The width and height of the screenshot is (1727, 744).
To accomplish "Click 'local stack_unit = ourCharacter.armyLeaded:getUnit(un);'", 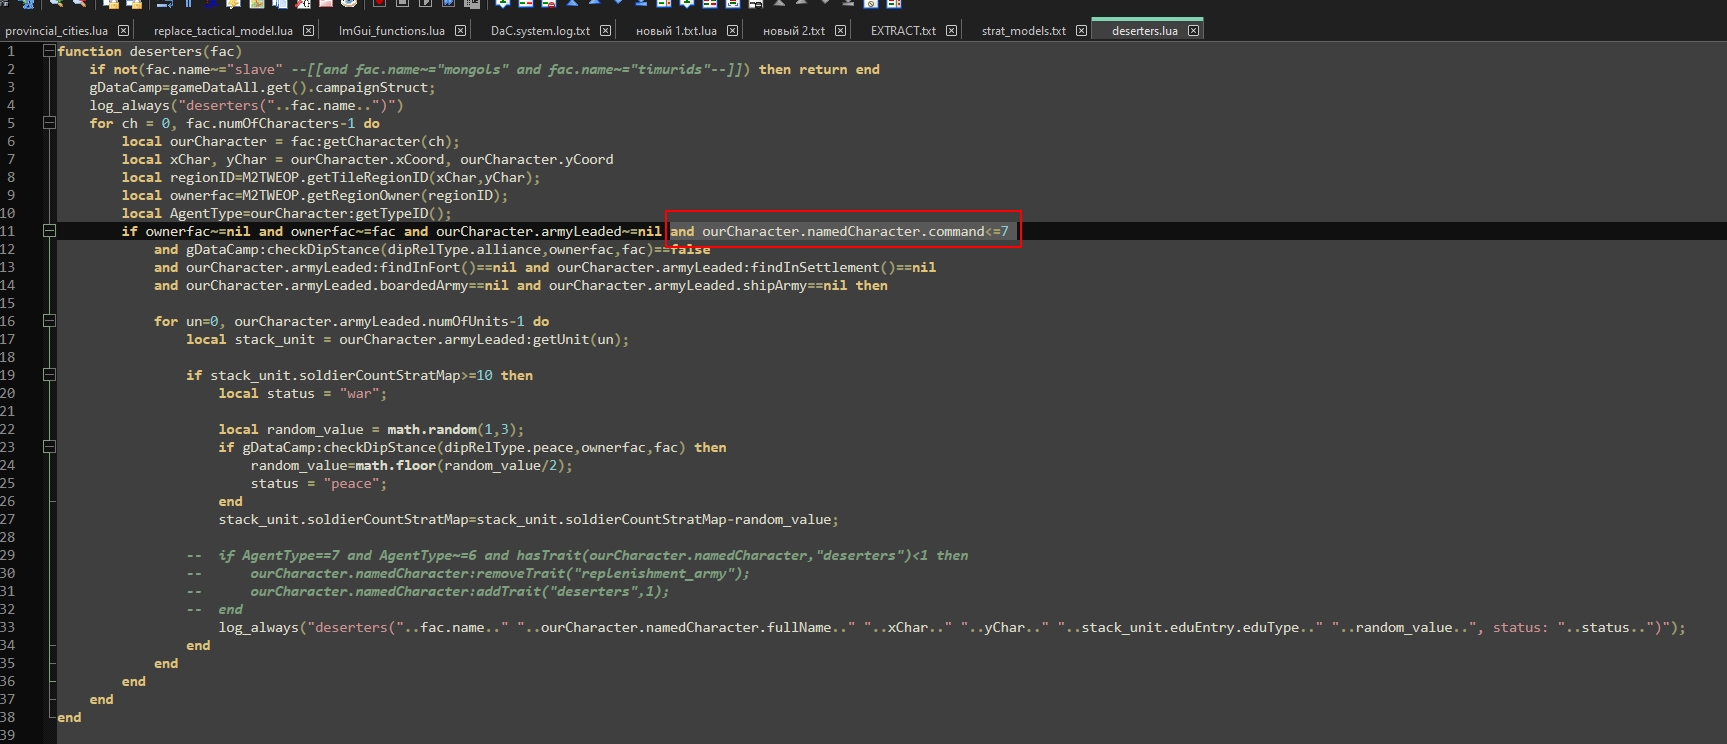I will pos(407,339).
